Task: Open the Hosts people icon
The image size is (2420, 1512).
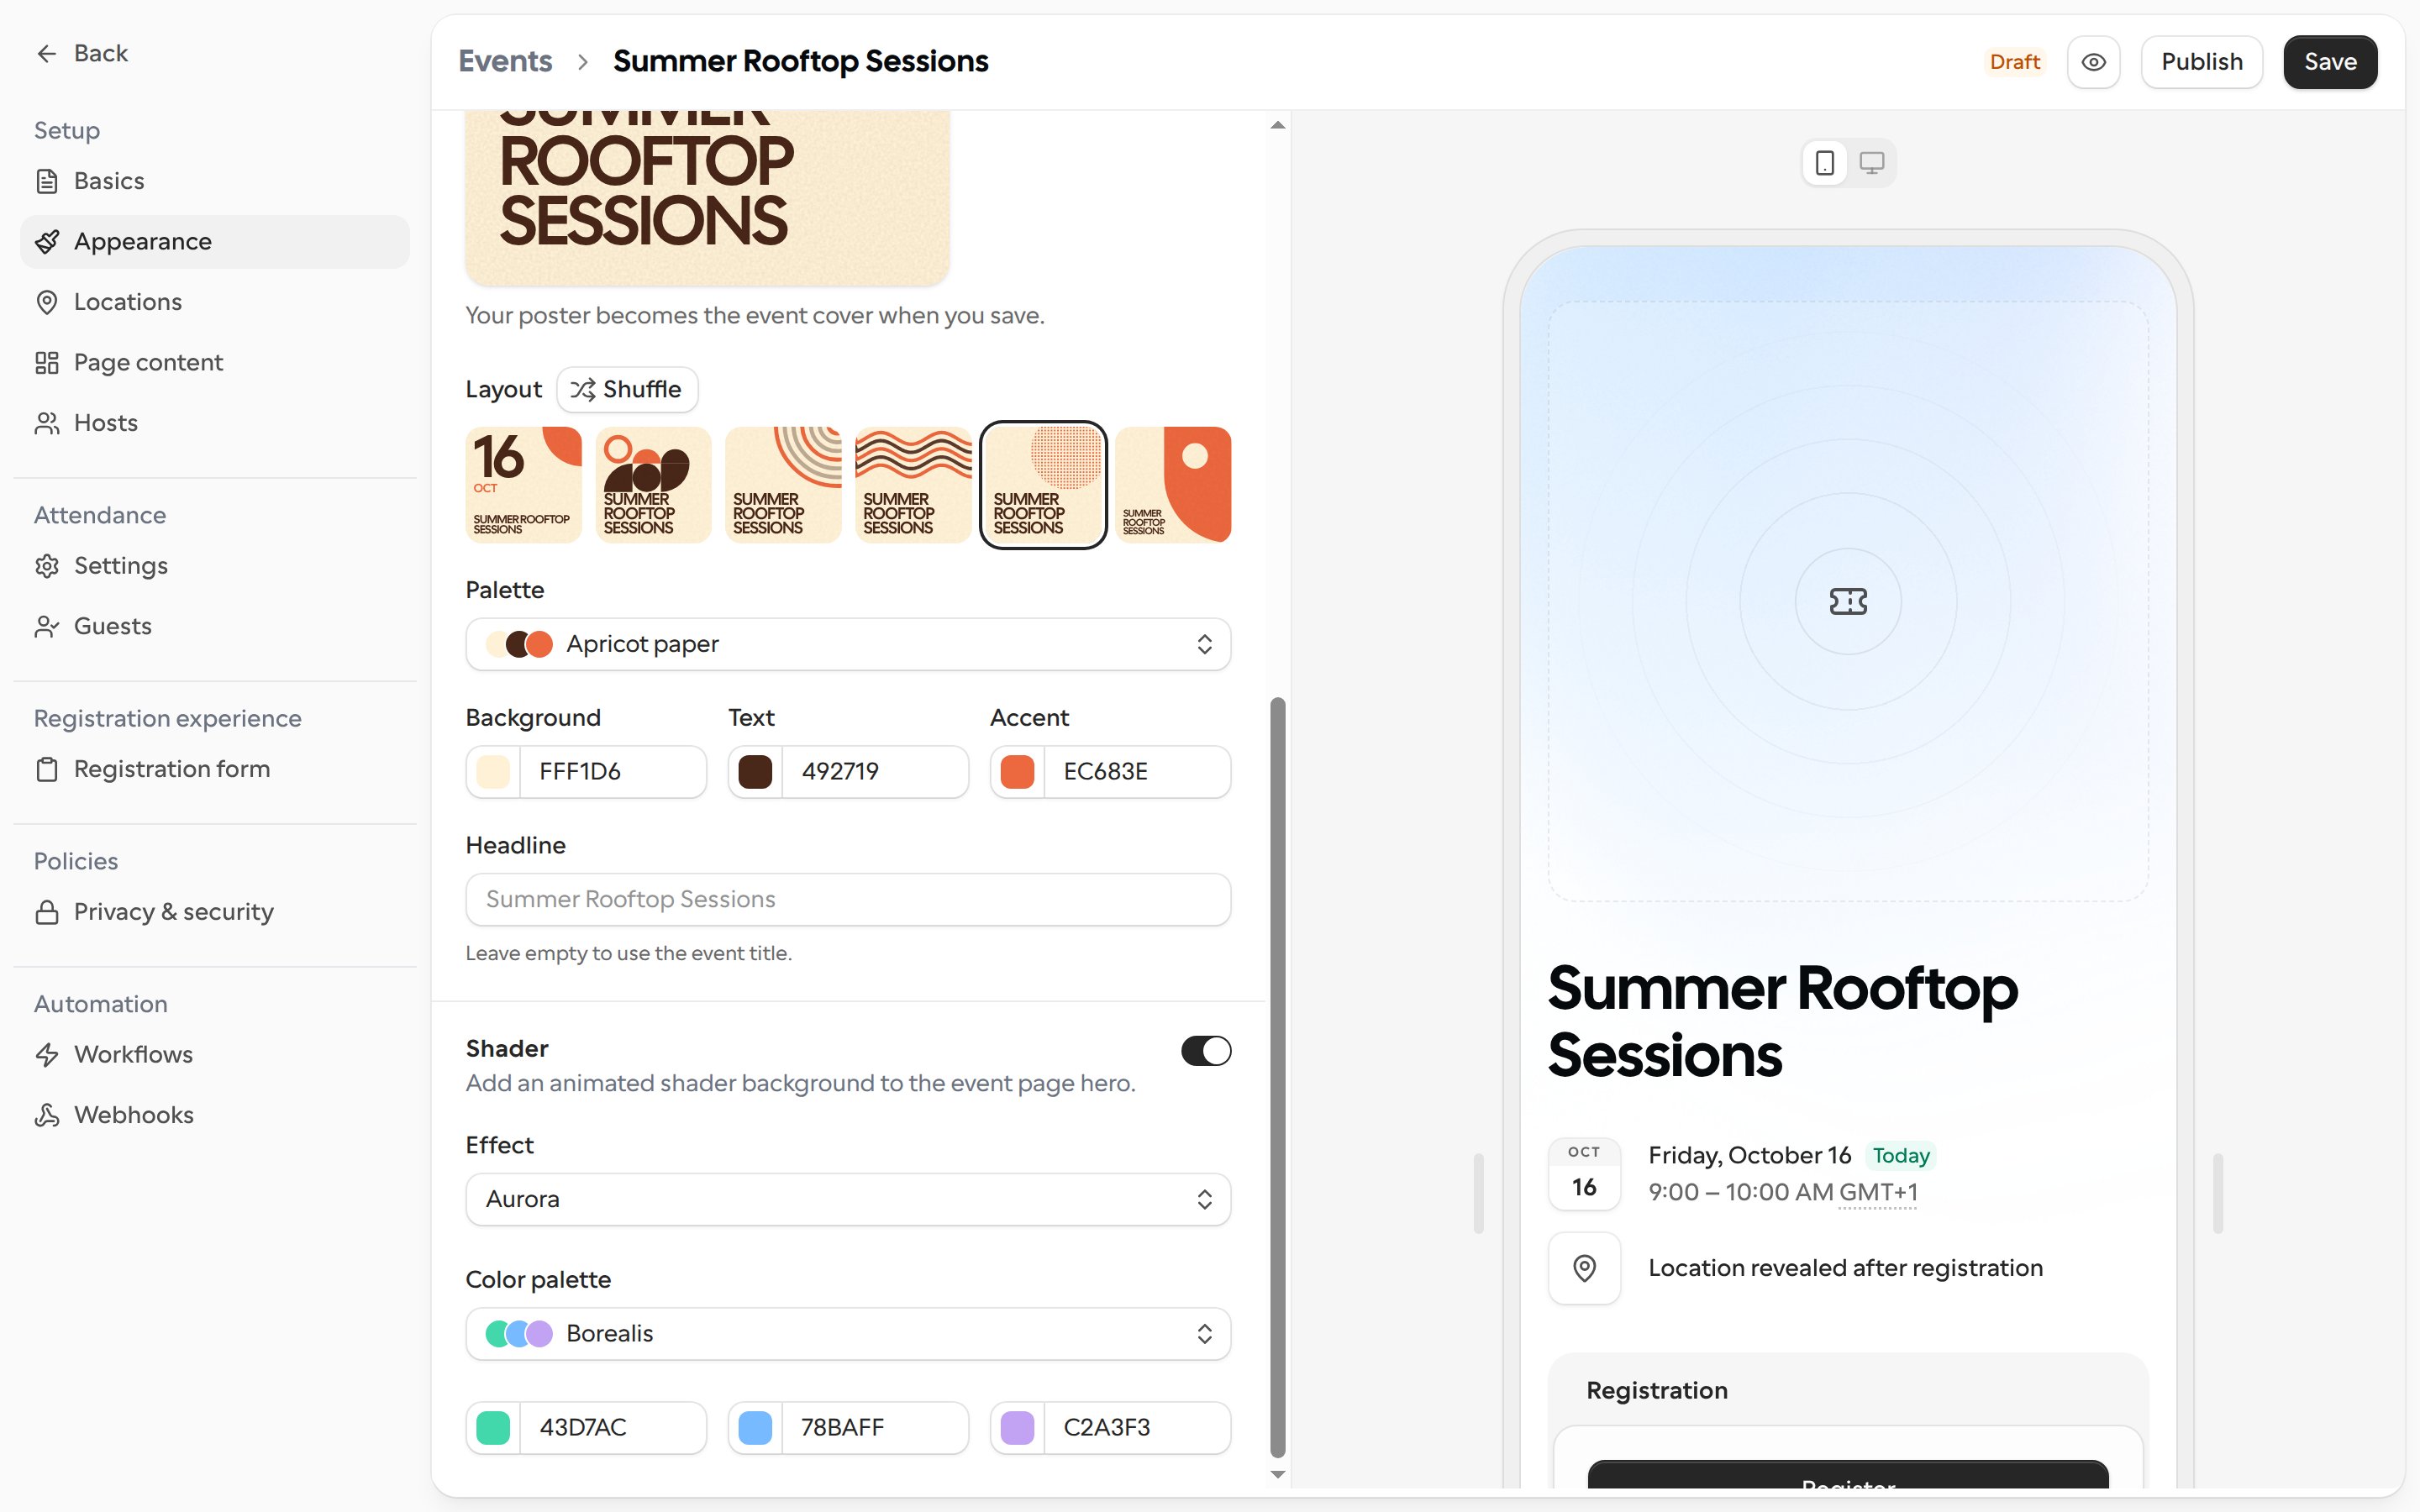Action: click(46, 423)
